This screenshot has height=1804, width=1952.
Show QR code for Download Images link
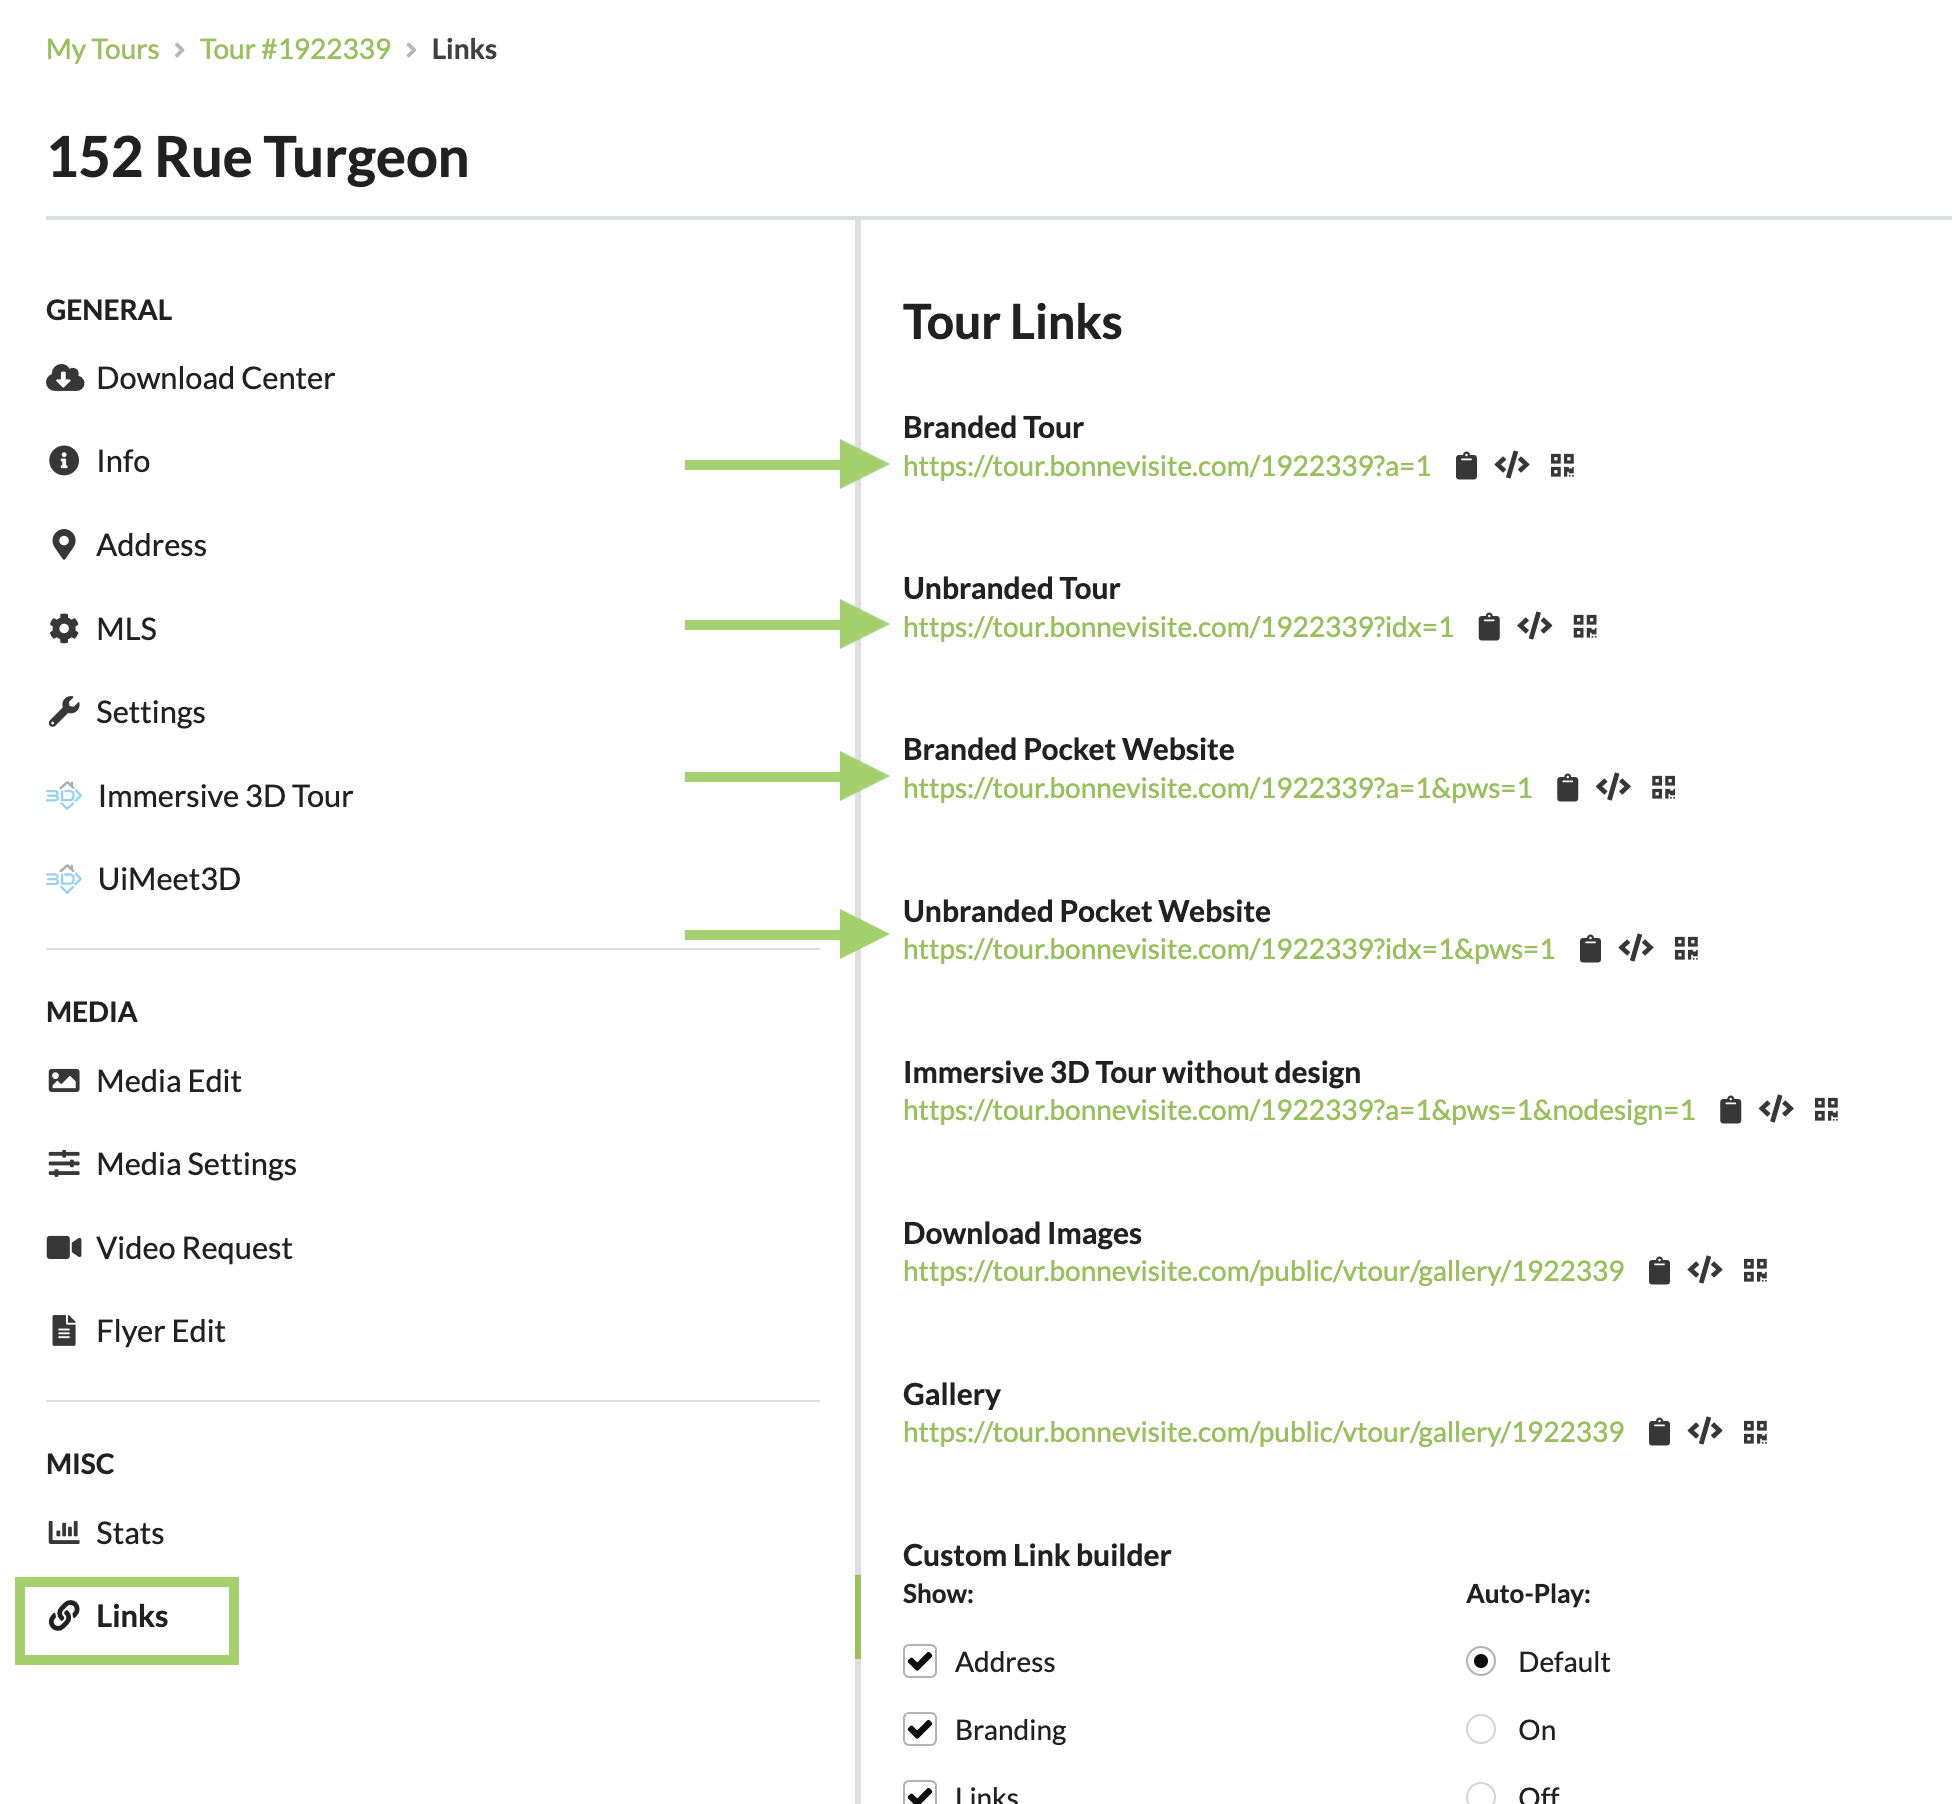pyautogui.click(x=1755, y=1271)
